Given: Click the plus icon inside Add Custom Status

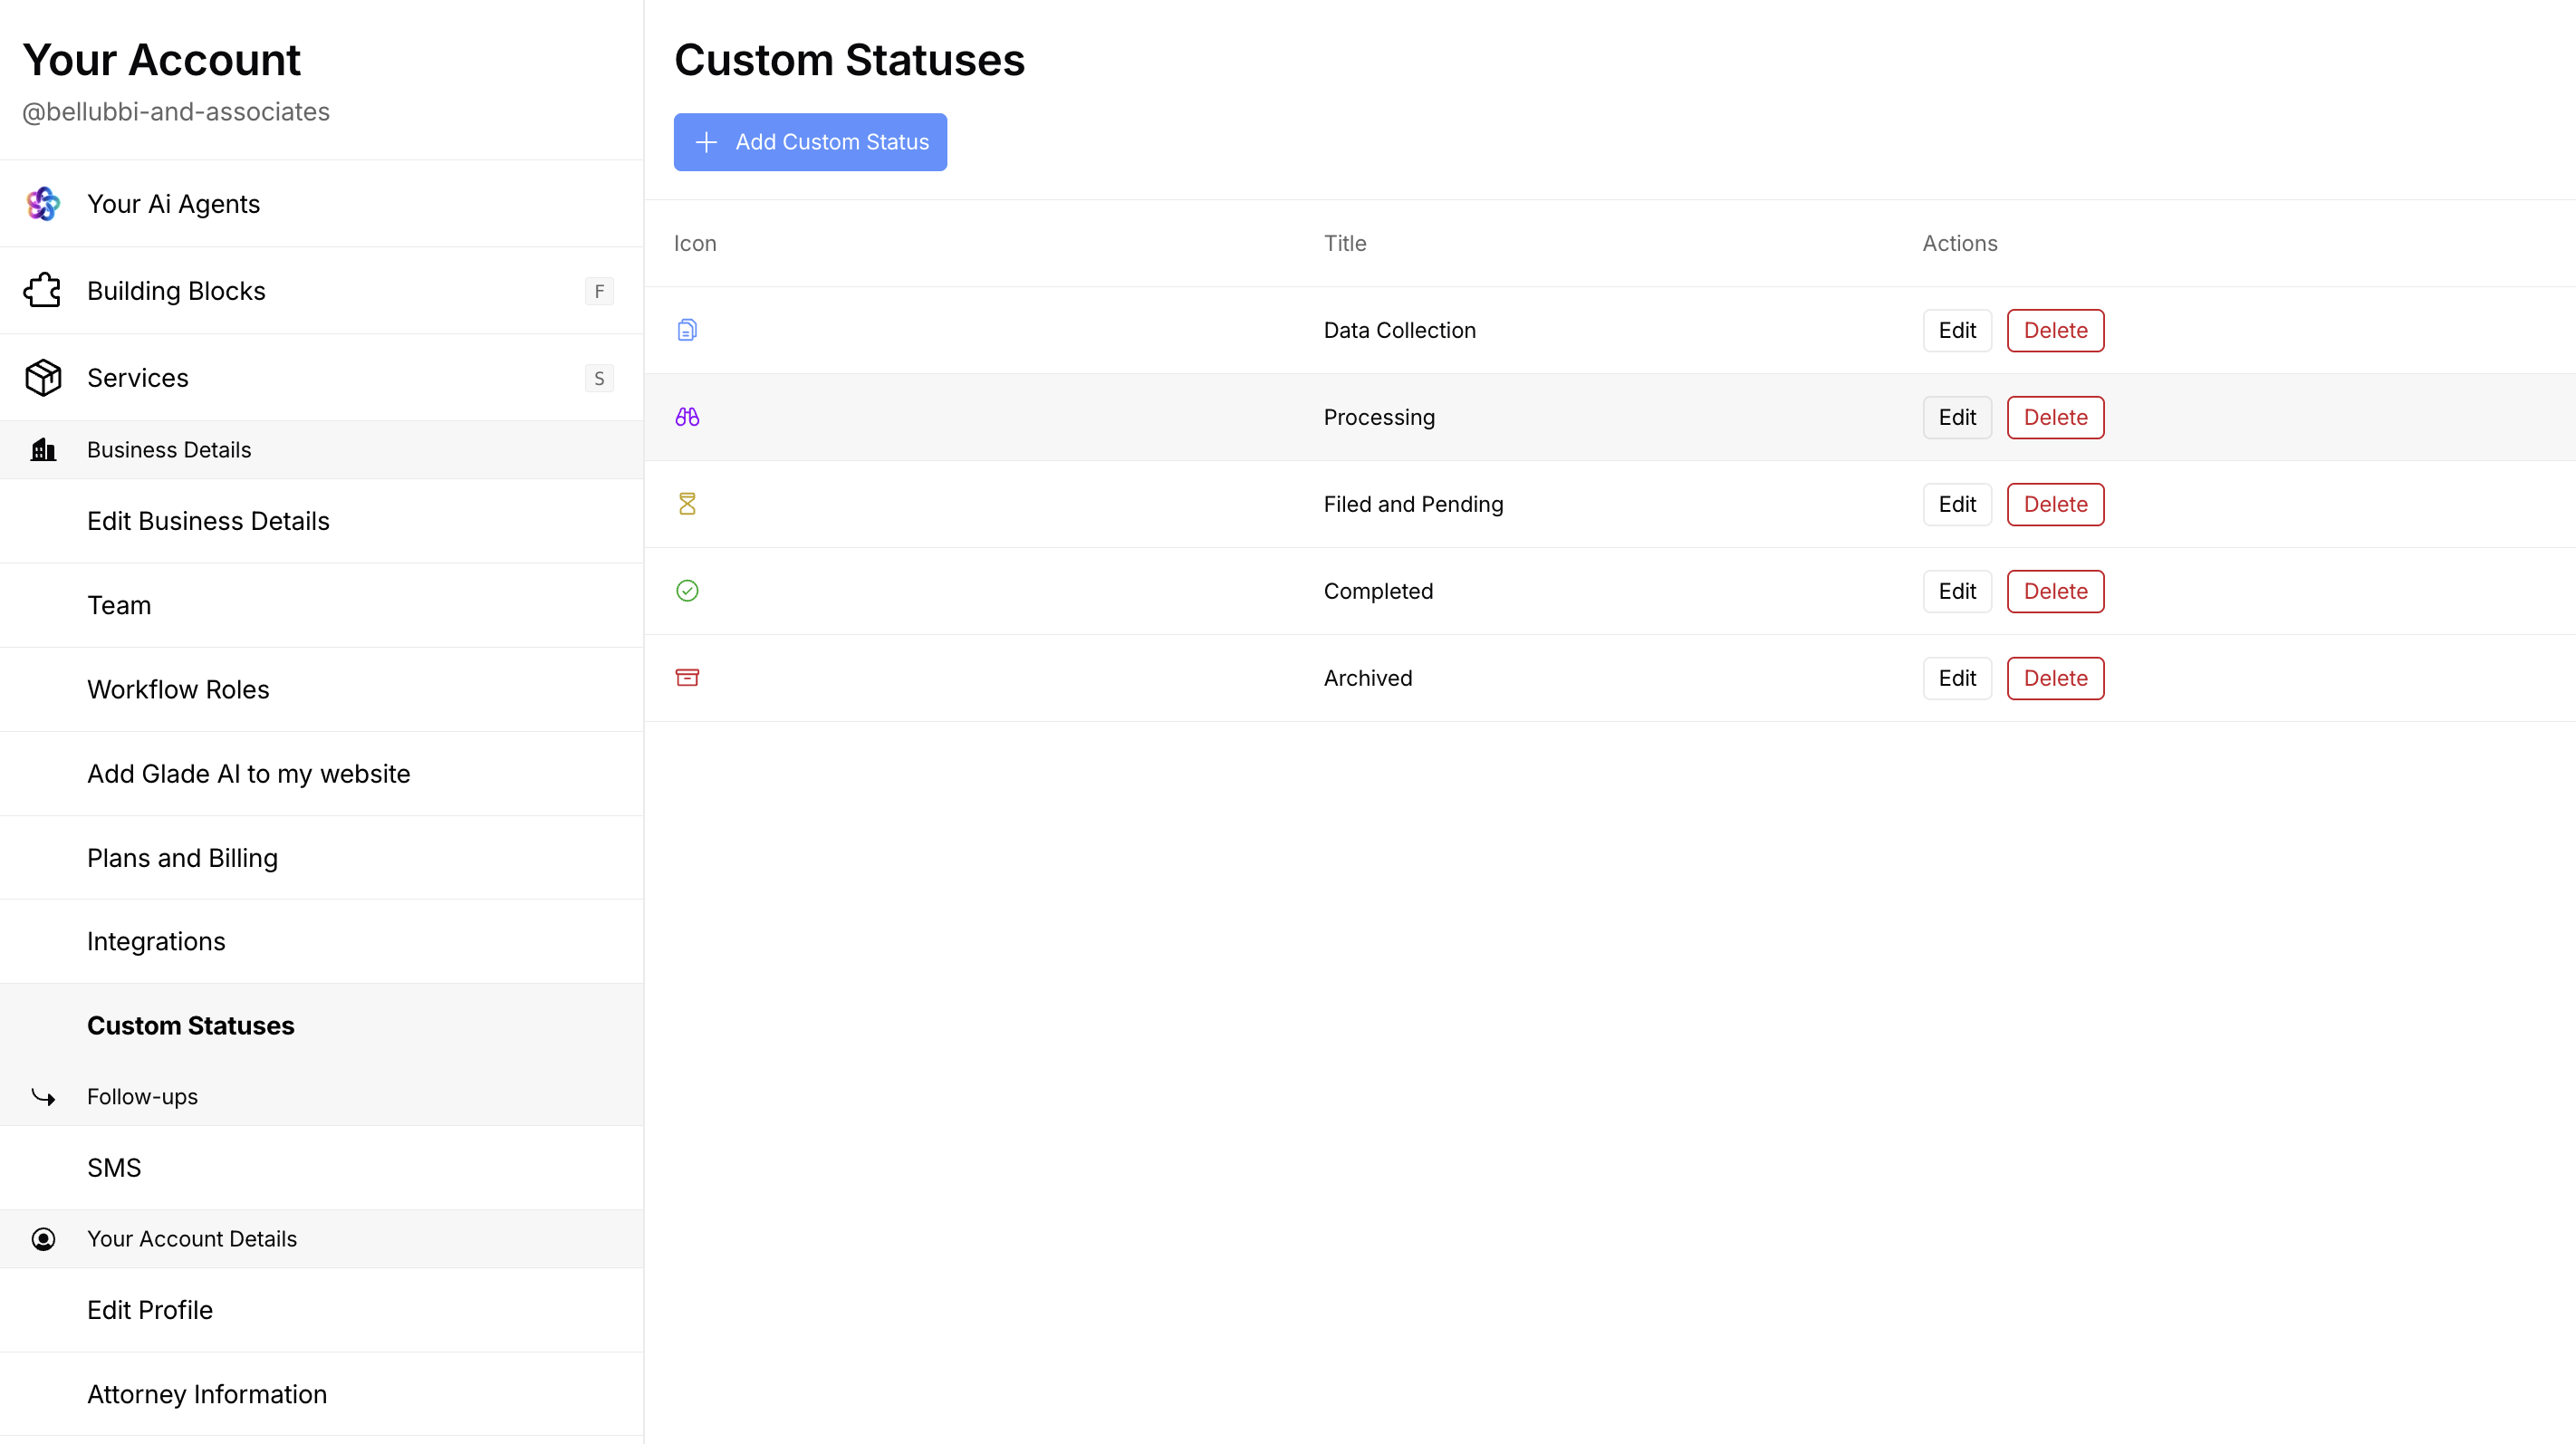Looking at the screenshot, I should 707,142.
